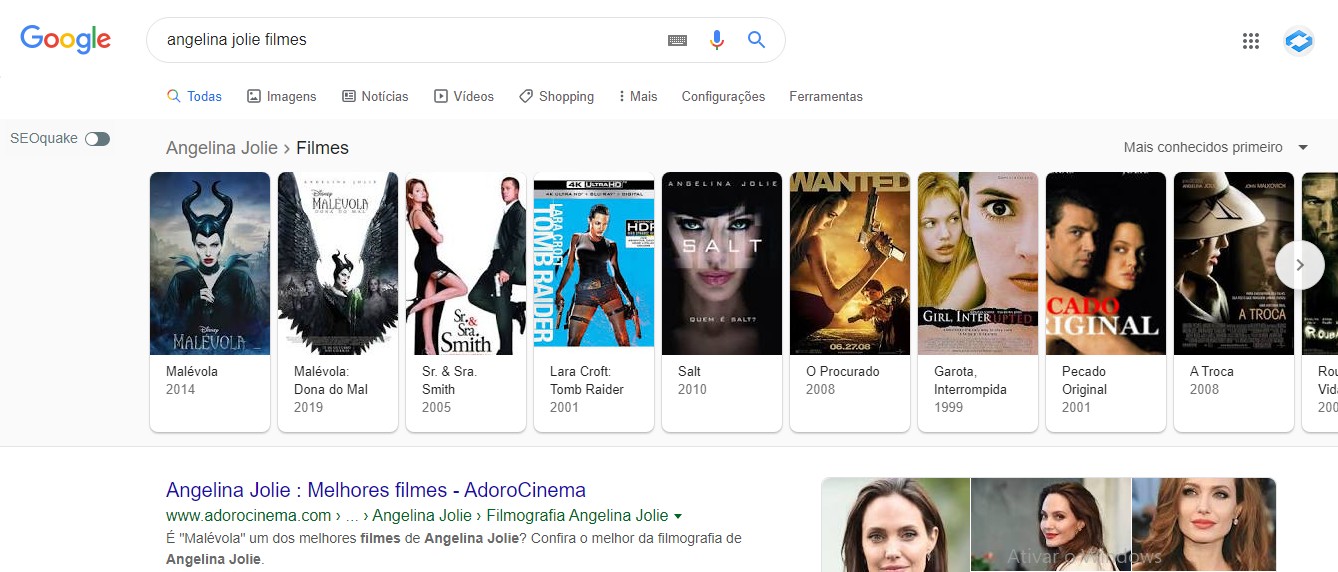1338x572 pixels.
Task: Open the Lara Croft: Tomb Raider poster
Action: [594, 263]
